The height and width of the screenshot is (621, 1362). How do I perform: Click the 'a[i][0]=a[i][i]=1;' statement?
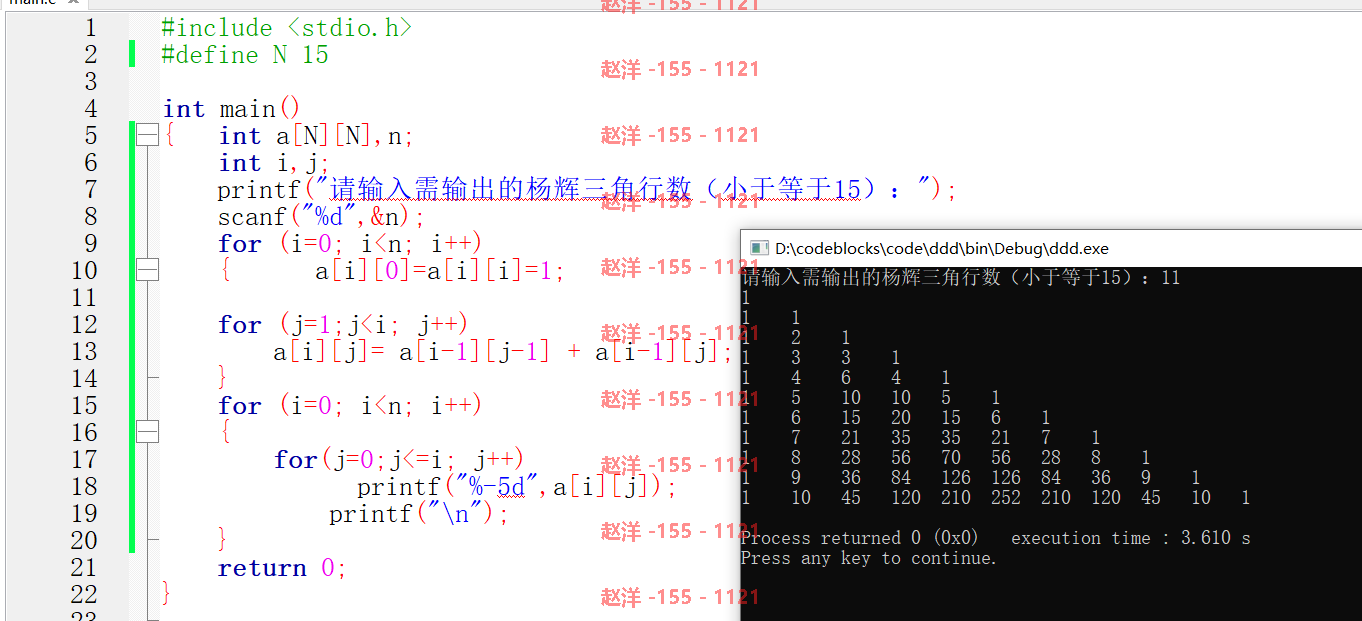point(441,271)
